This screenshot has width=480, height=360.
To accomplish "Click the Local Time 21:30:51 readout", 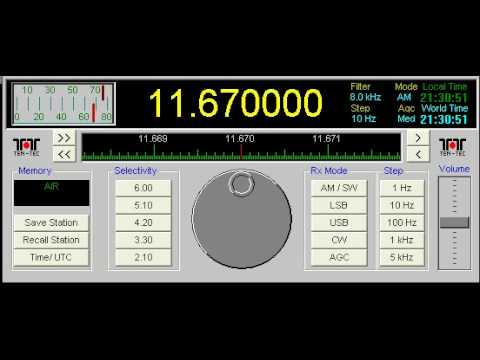I will [x=444, y=98].
